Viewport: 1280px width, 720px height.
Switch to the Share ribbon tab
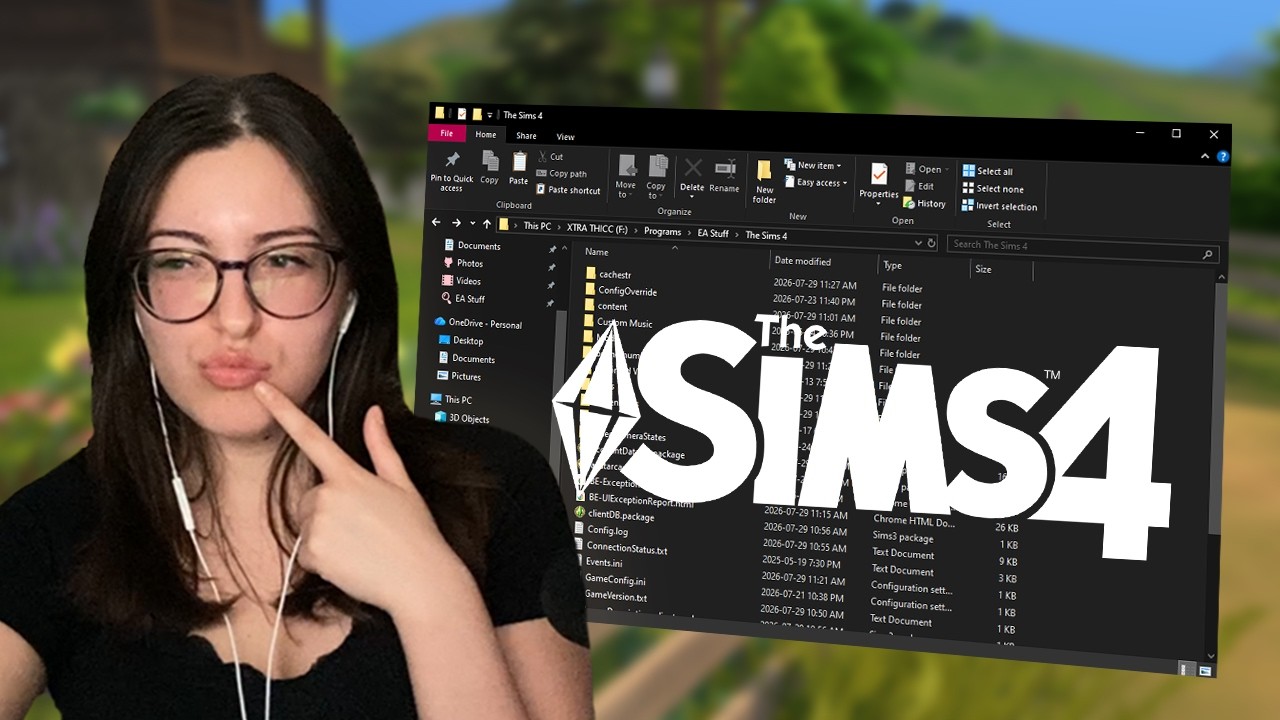coord(526,136)
